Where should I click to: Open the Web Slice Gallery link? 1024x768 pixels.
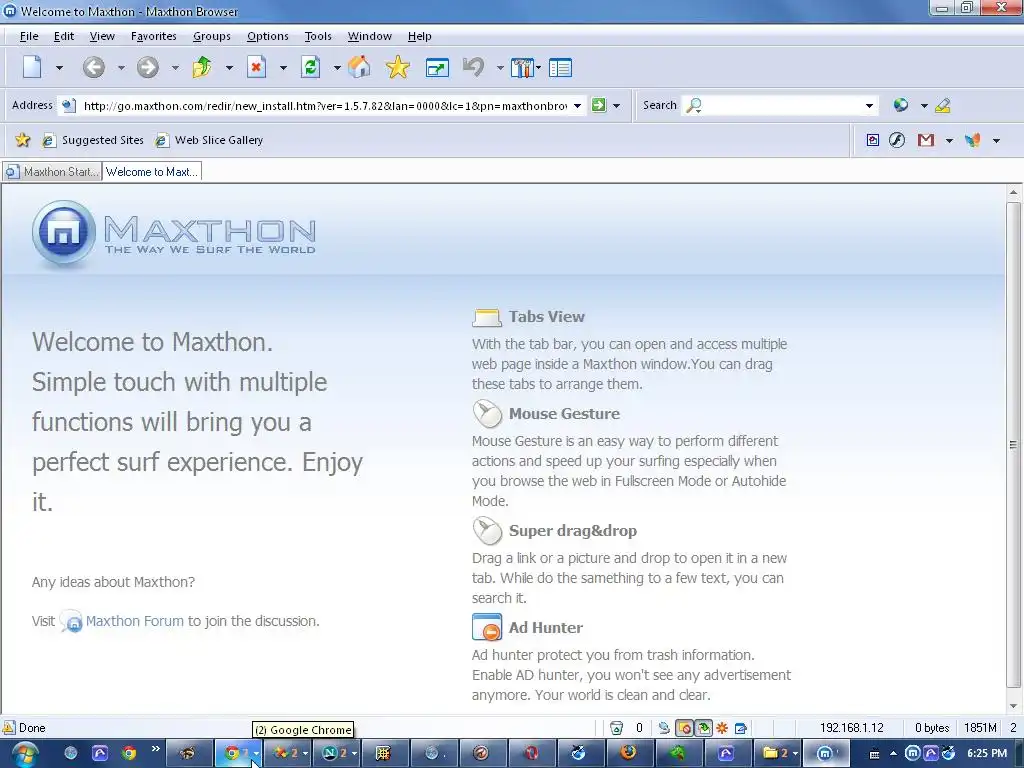(x=210, y=140)
